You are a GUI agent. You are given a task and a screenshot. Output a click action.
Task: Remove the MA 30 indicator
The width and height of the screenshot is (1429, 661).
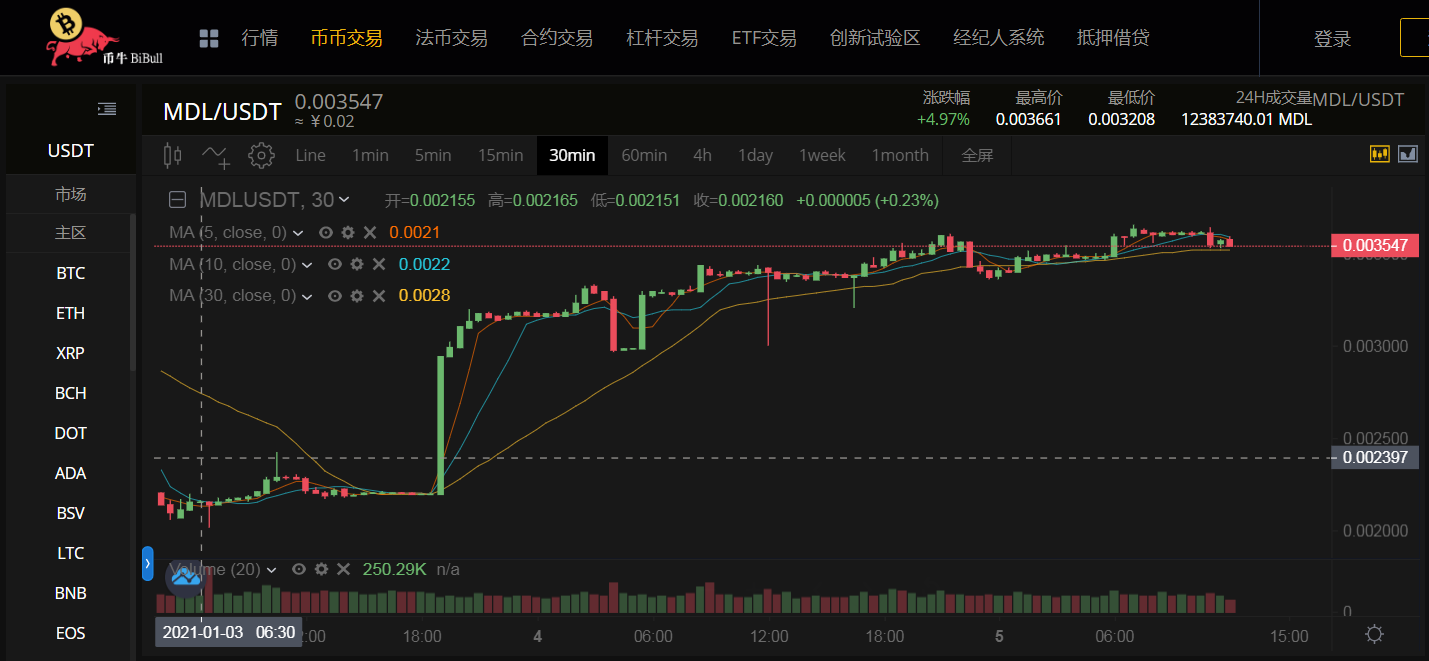pyautogui.click(x=379, y=296)
